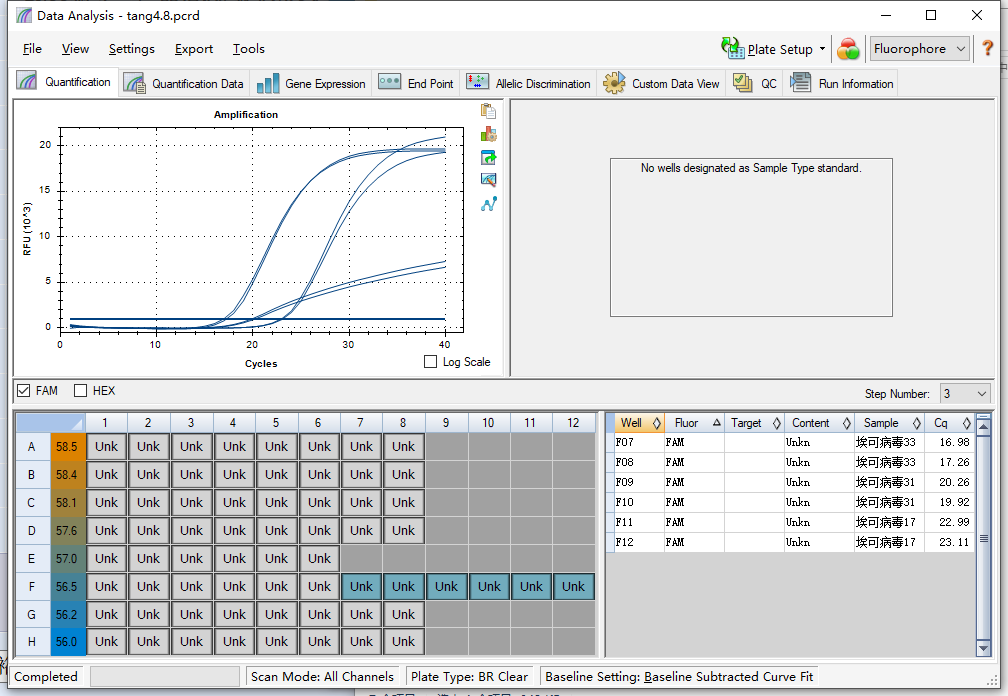Viewport: 1008px width, 696px height.
Task: Open the File menu
Action: coord(32,49)
